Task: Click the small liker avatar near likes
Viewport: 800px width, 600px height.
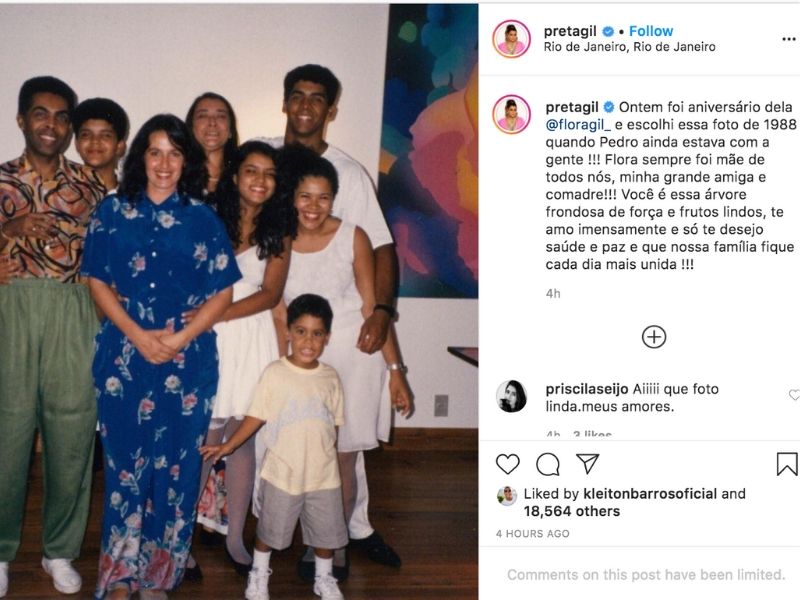Action: click(507, 495)
